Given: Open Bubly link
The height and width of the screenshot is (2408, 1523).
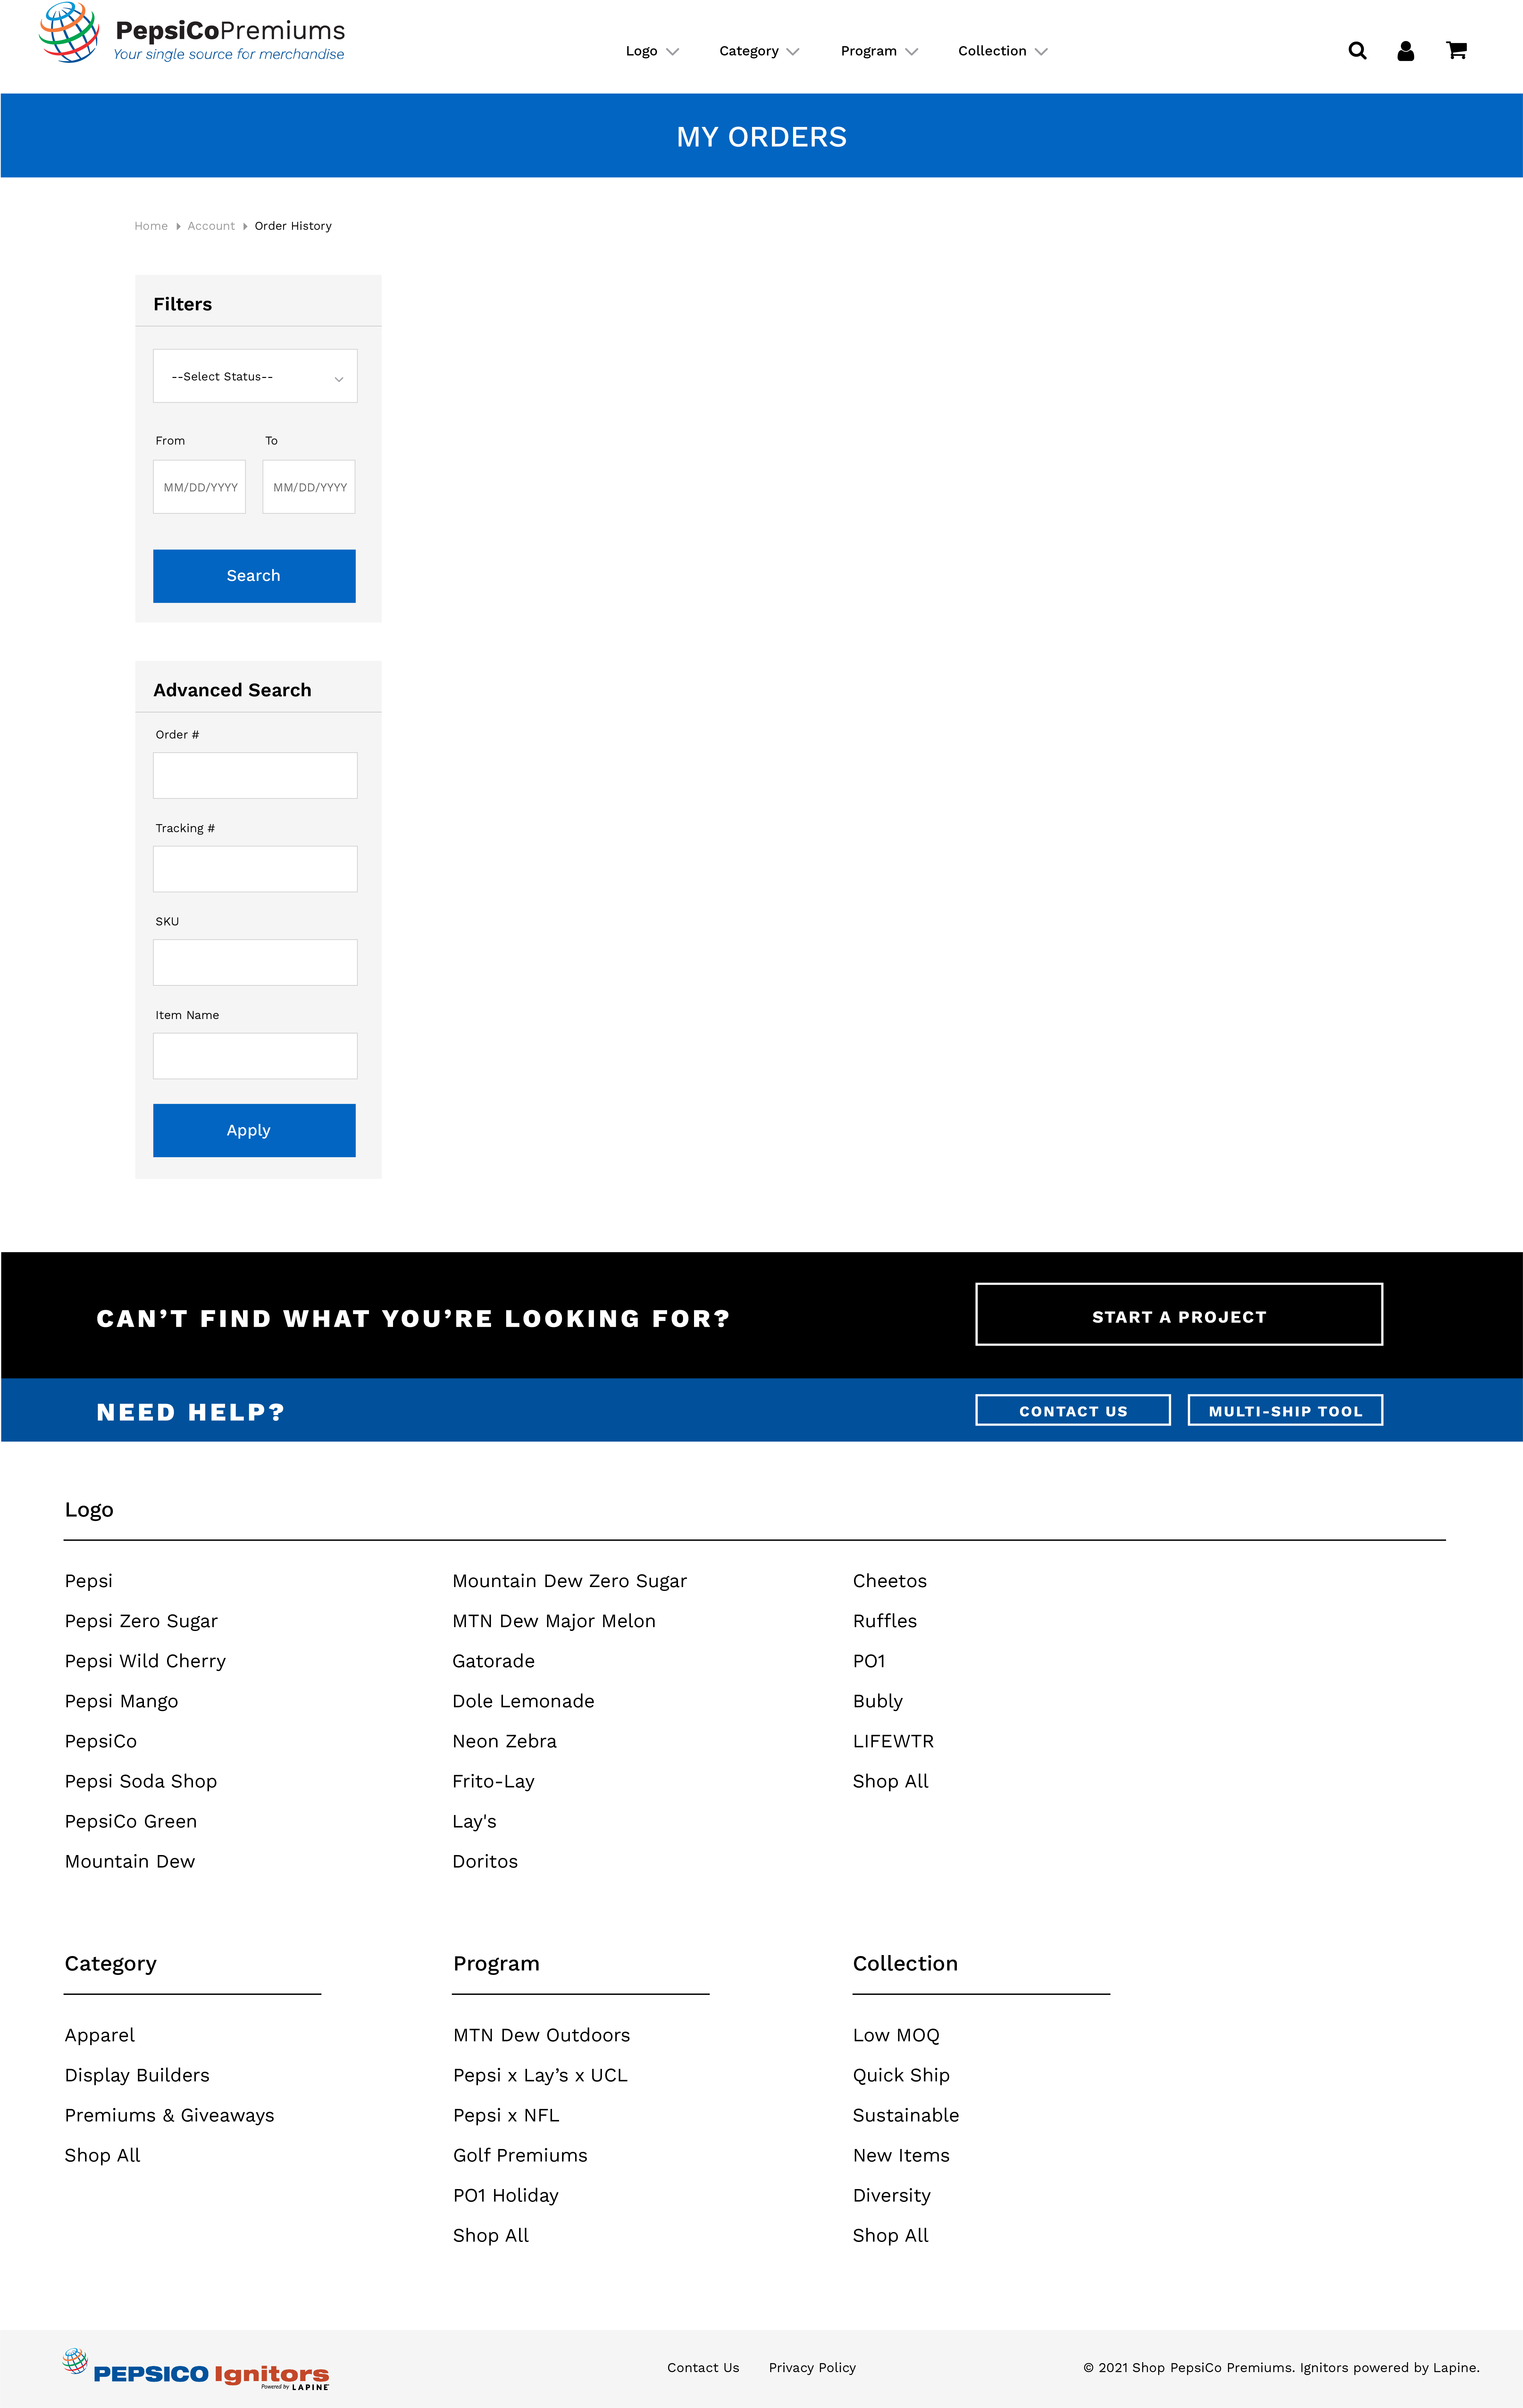Looking at the screenshot, I should click(878, 1701).
